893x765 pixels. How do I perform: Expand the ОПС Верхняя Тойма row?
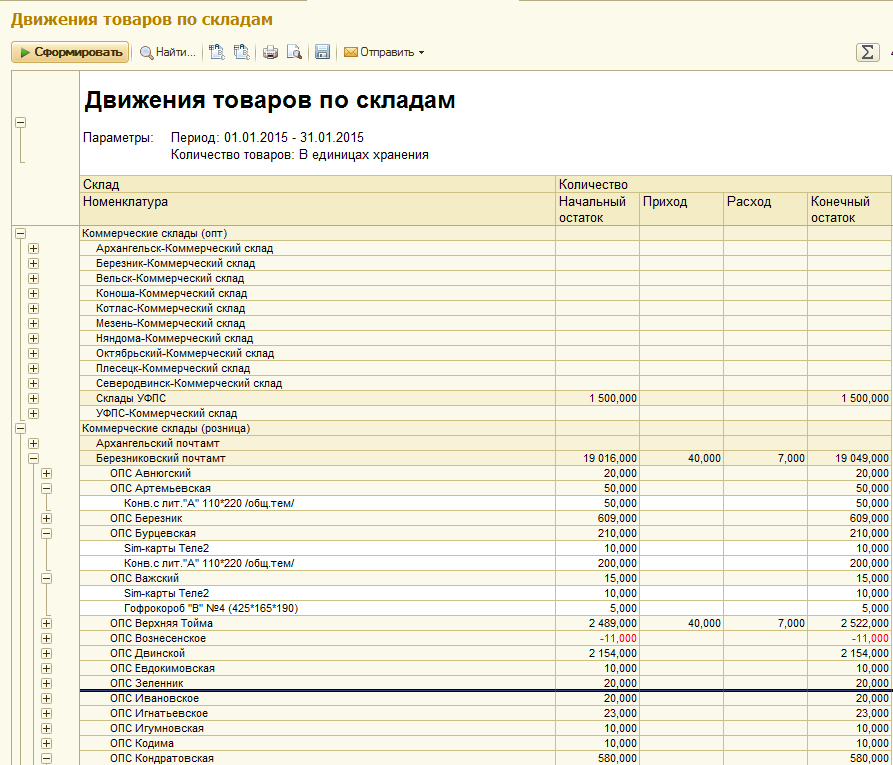click(x=46, y=623)
